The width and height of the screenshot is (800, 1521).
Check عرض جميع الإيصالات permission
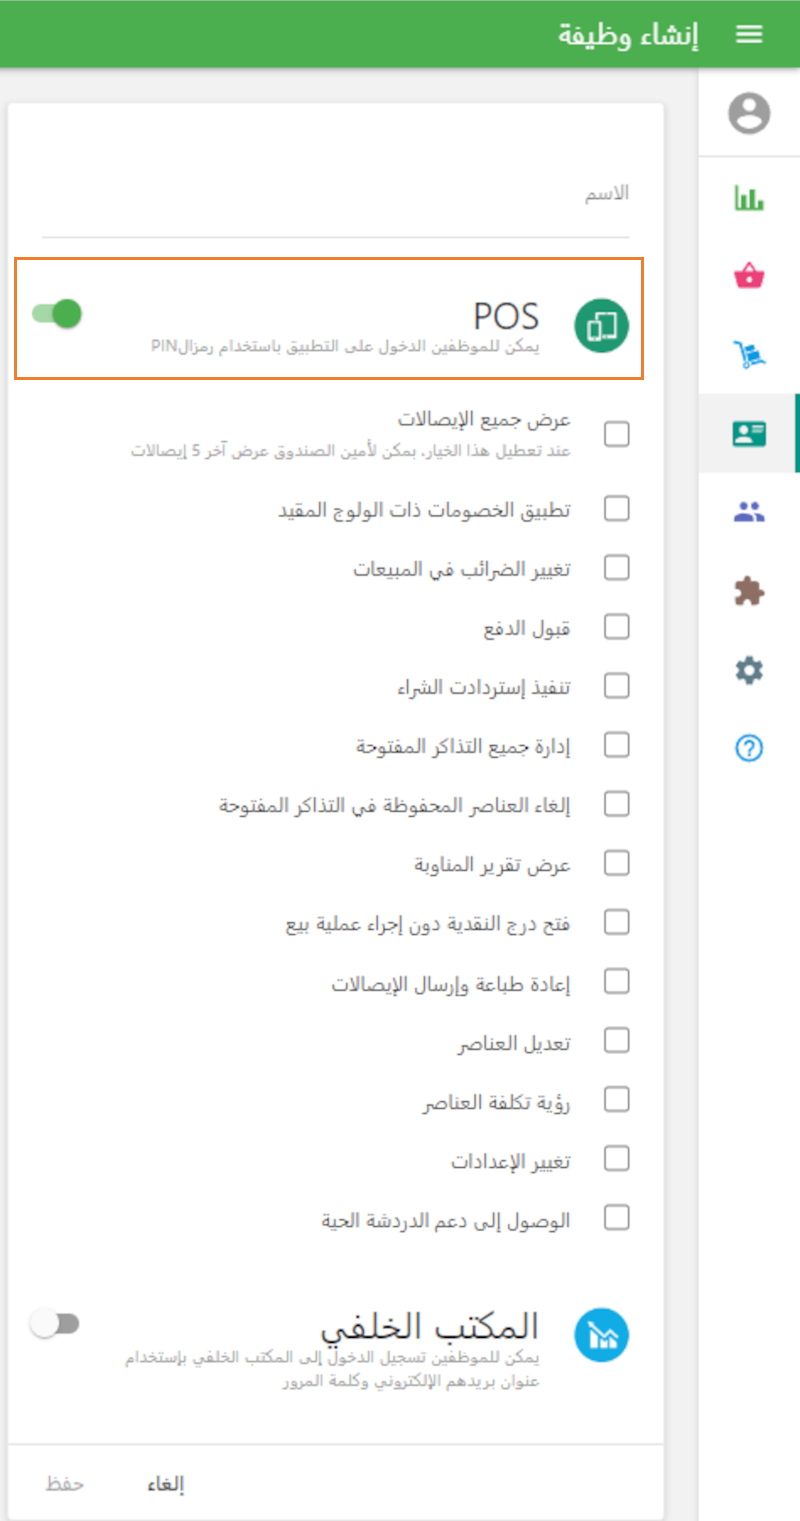[617, 434]
